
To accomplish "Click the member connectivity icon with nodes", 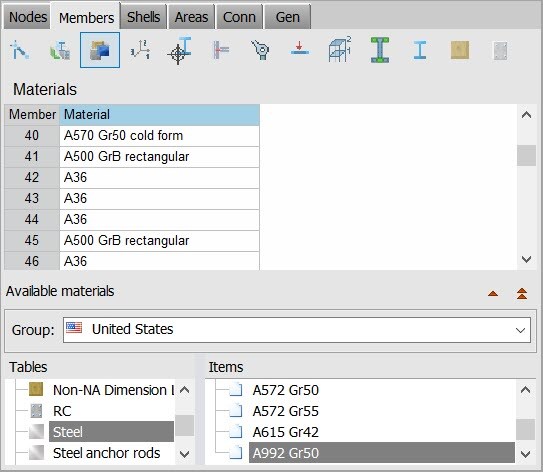I will point(20,50).
